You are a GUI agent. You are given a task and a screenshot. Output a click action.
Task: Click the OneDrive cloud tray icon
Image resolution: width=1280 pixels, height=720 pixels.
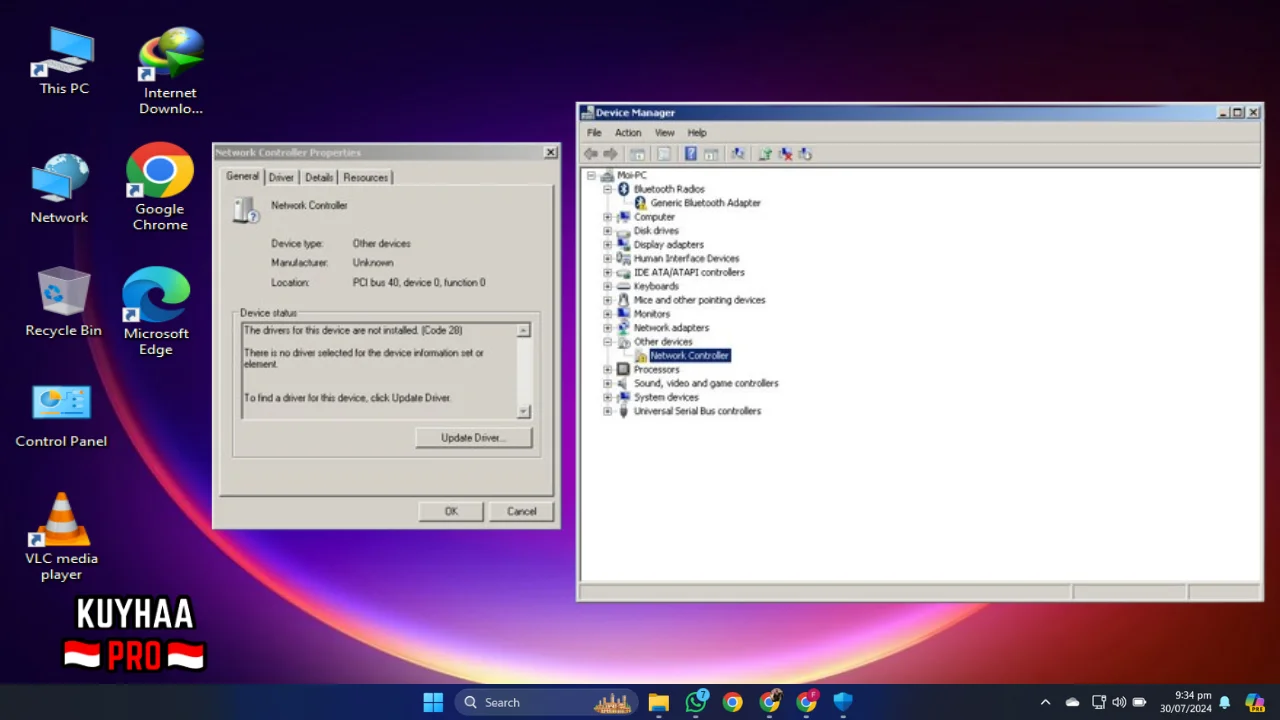pyautogui.click(x=1072, y=702)
